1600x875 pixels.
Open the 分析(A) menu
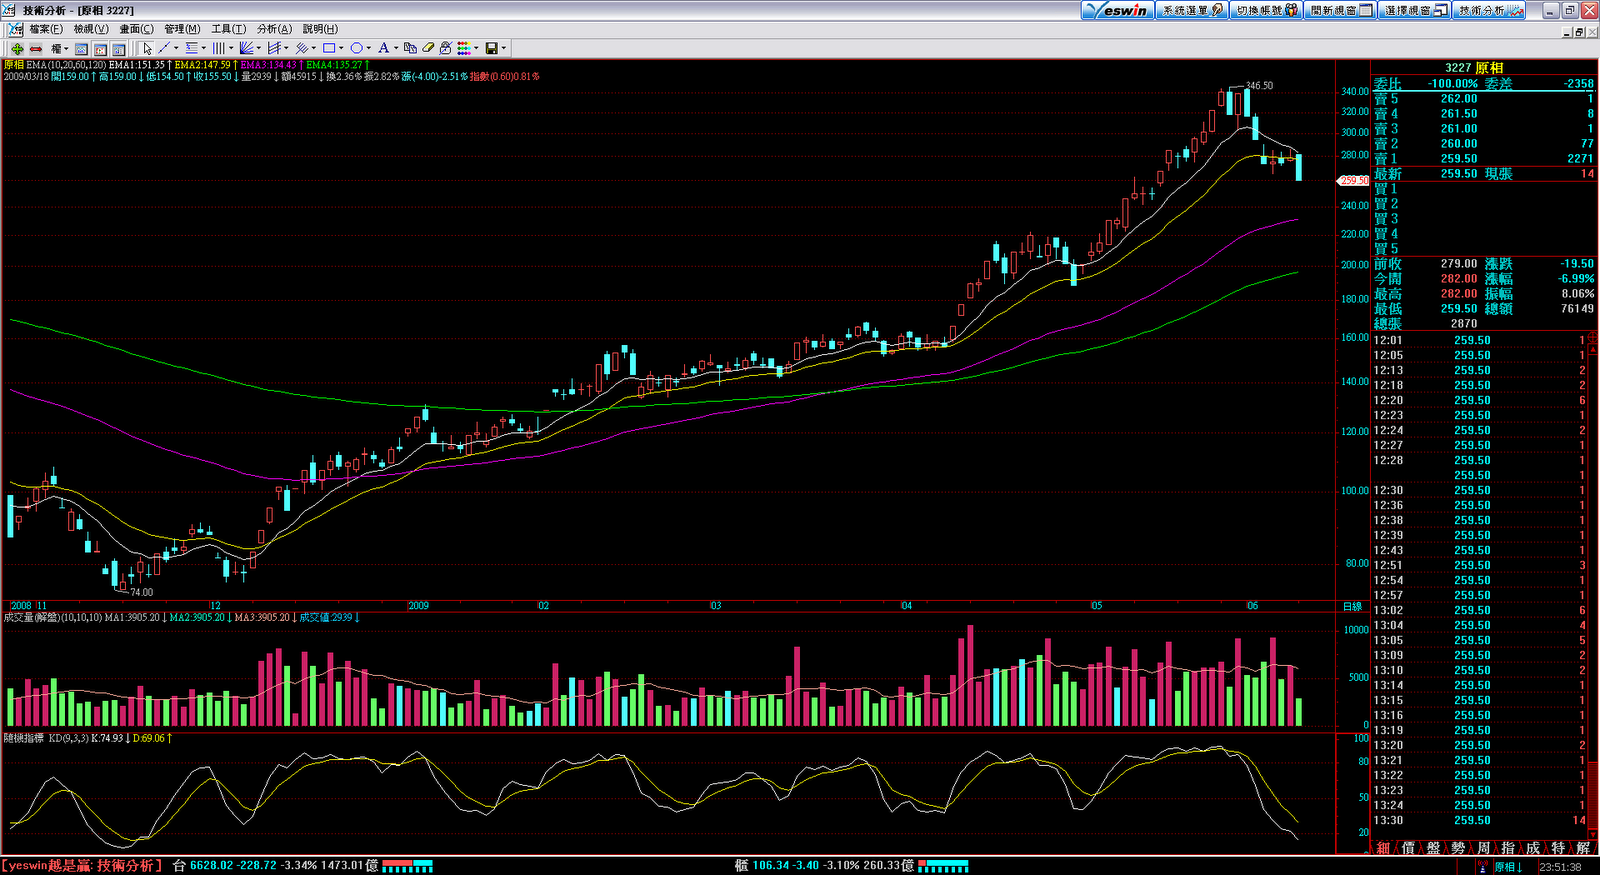274,29
